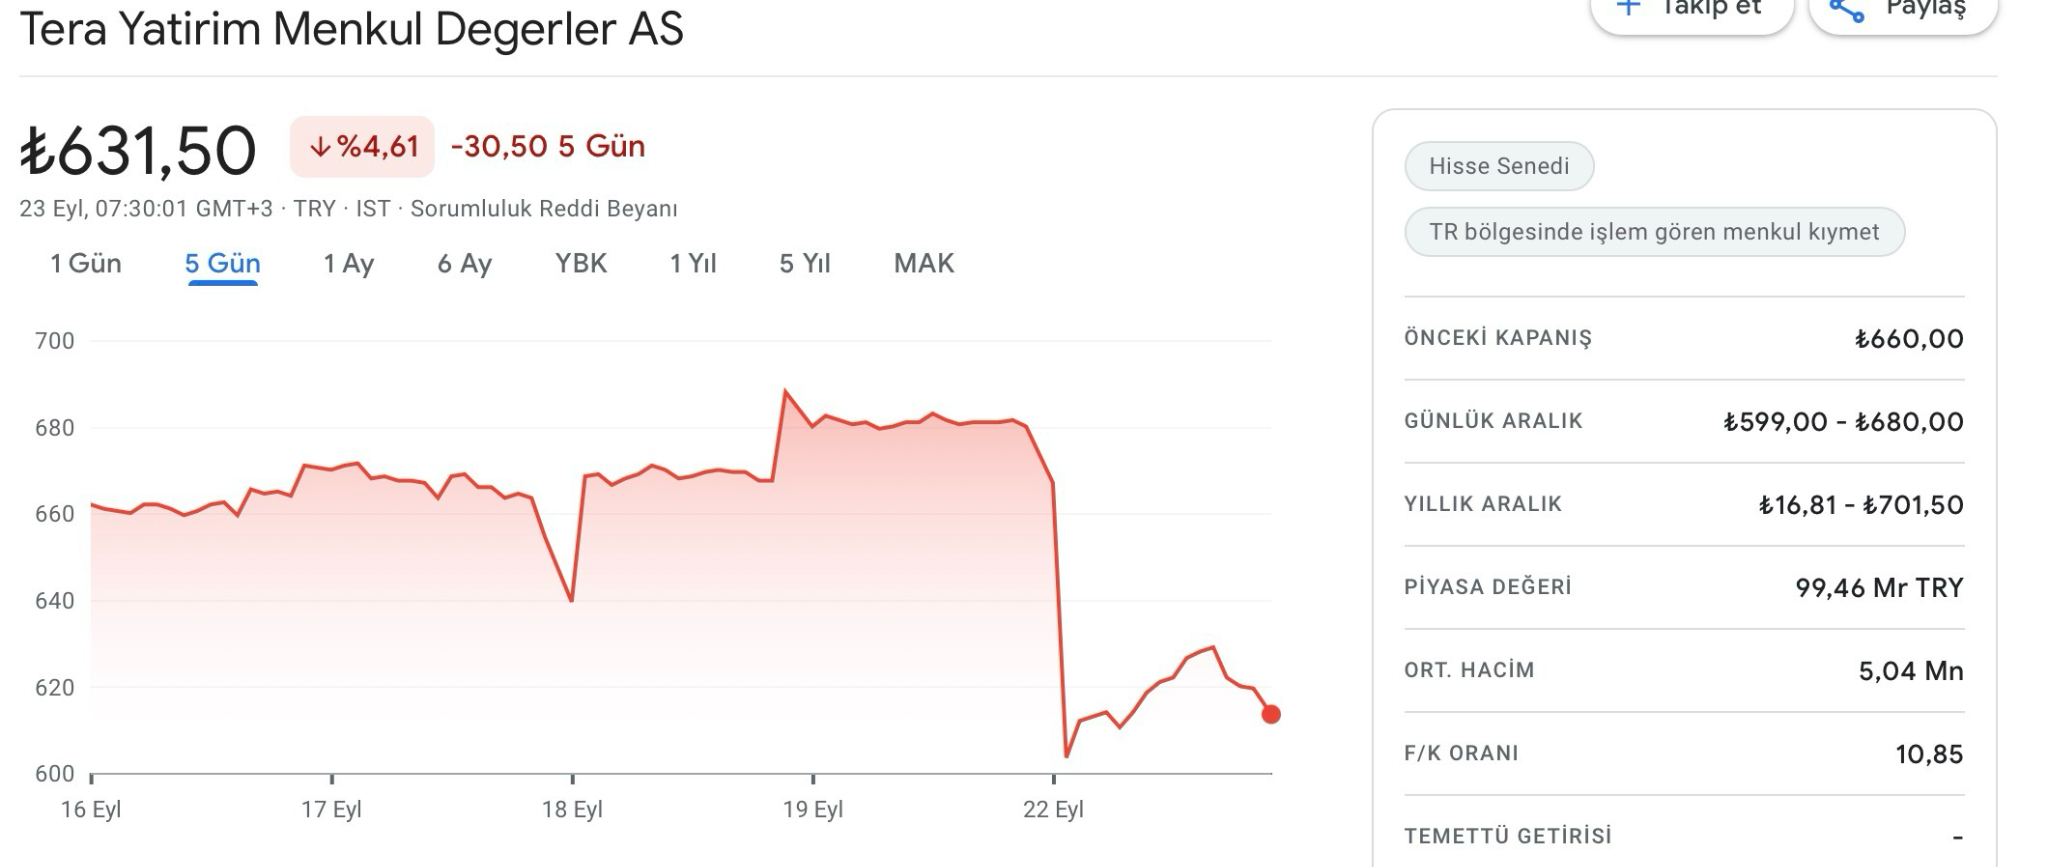Click the 18 Eyl date axis label
The image size is (2048, 867).
572,809
